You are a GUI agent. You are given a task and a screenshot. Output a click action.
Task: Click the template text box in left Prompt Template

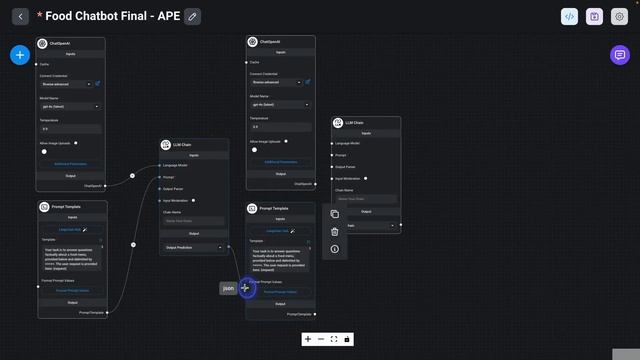[73, 259]
